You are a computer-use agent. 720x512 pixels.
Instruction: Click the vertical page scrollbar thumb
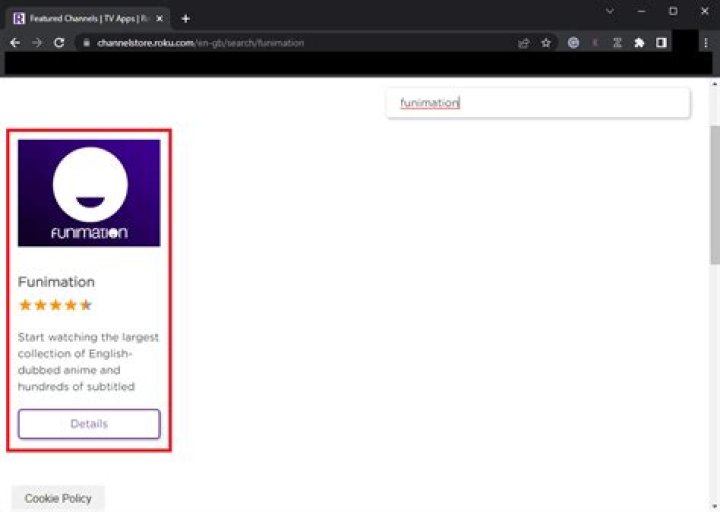[714, 195]
